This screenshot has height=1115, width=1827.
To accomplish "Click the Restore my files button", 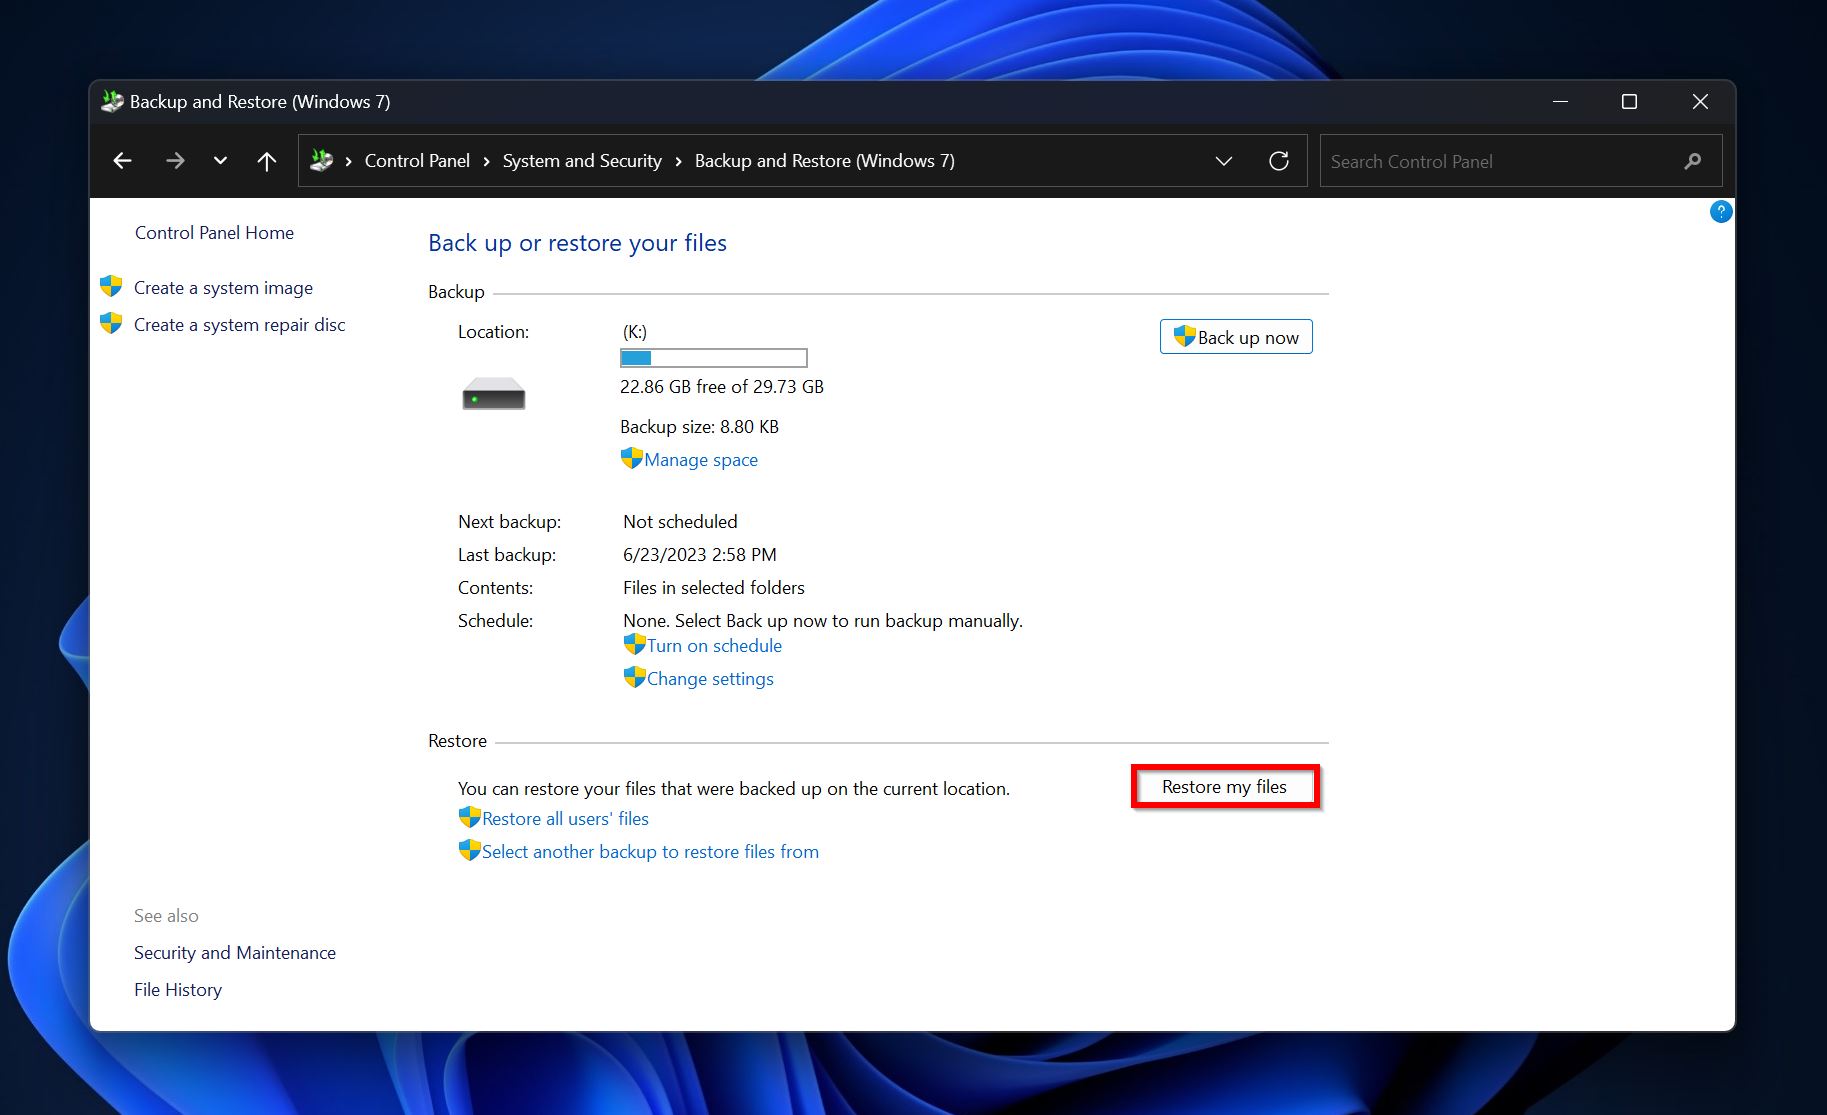I will tap(1223, 786).
